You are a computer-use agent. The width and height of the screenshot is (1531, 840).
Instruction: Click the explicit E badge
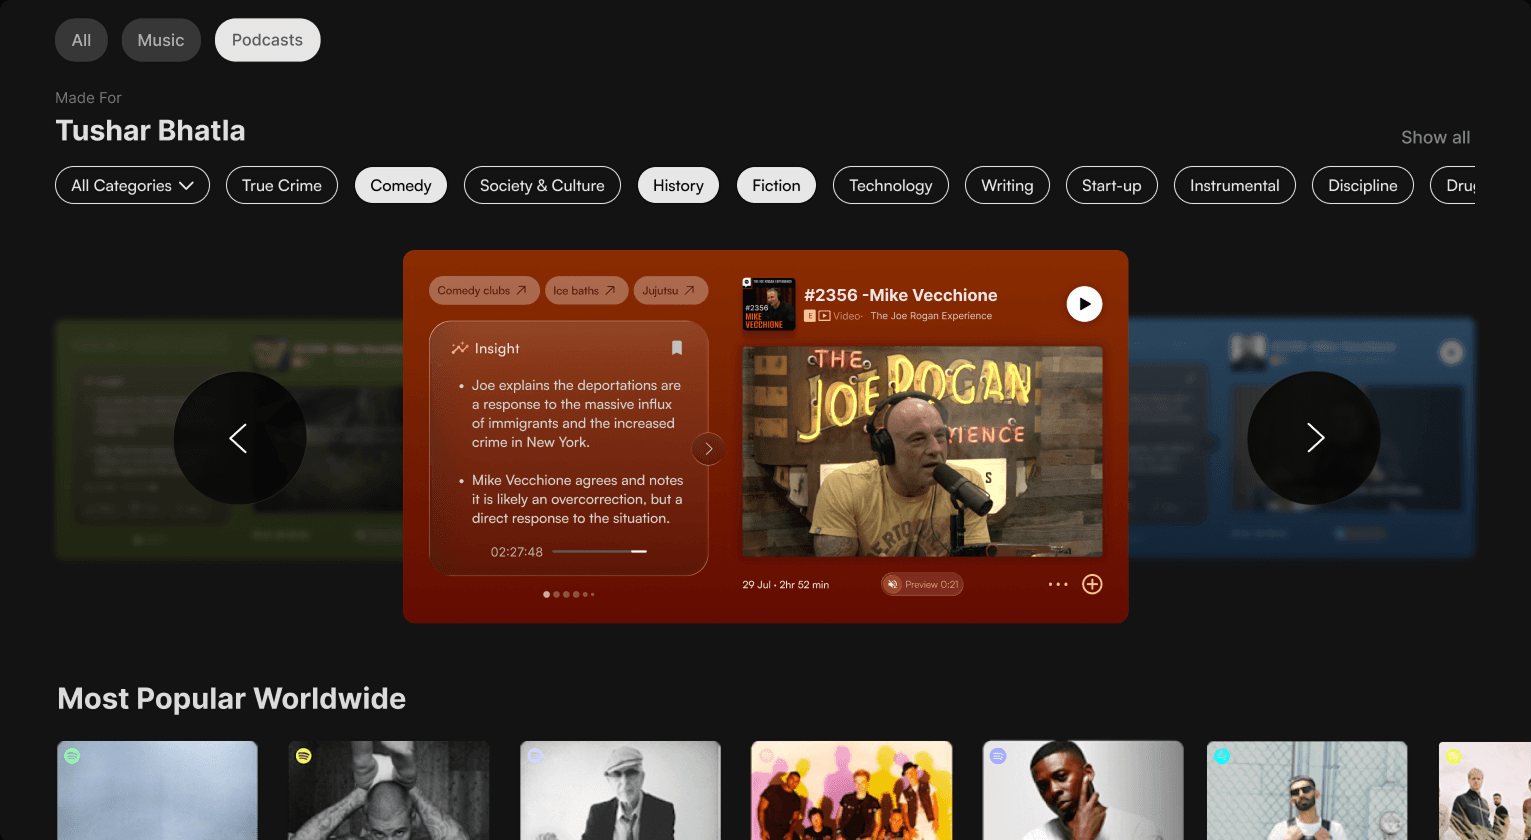(x=810, y=316)
